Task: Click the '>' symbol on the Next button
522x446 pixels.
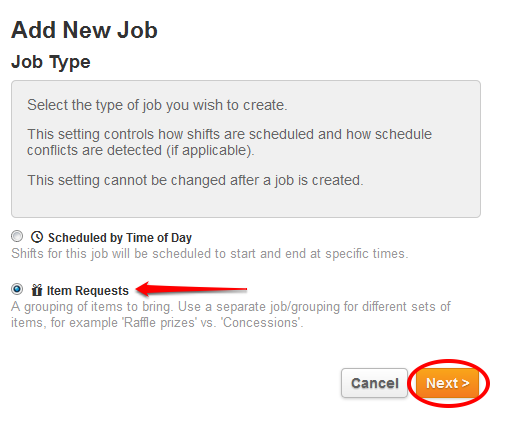Action: click(x=466, y=383)
